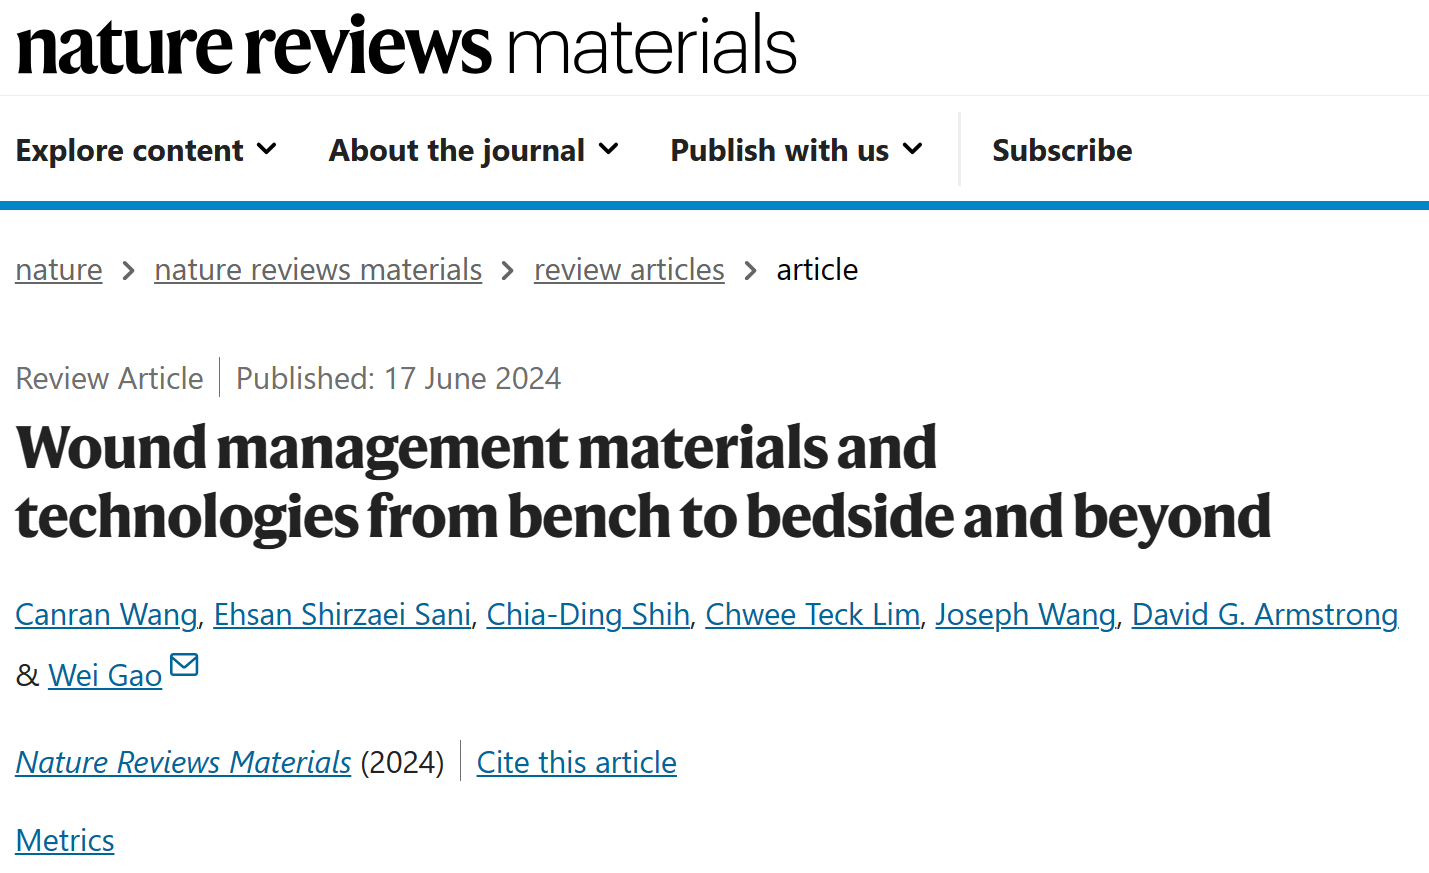This screenshot has width=1429, height=873.
Task: Expand the About the journal chevron
Action: click(x=608, y=149)
